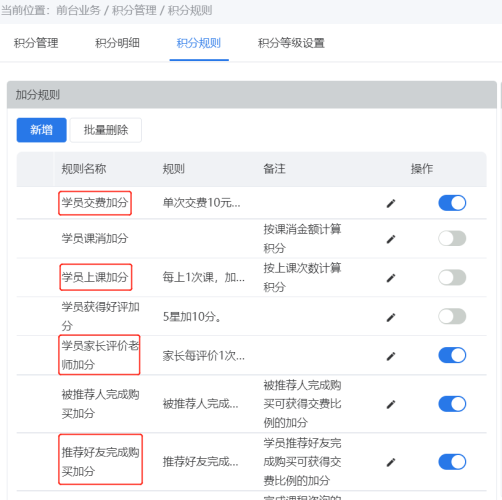Image resolution: width=502 pixels, height=500 pixels.
Task: Enable the 学员获得好评加分 switch
Action: 452,316
